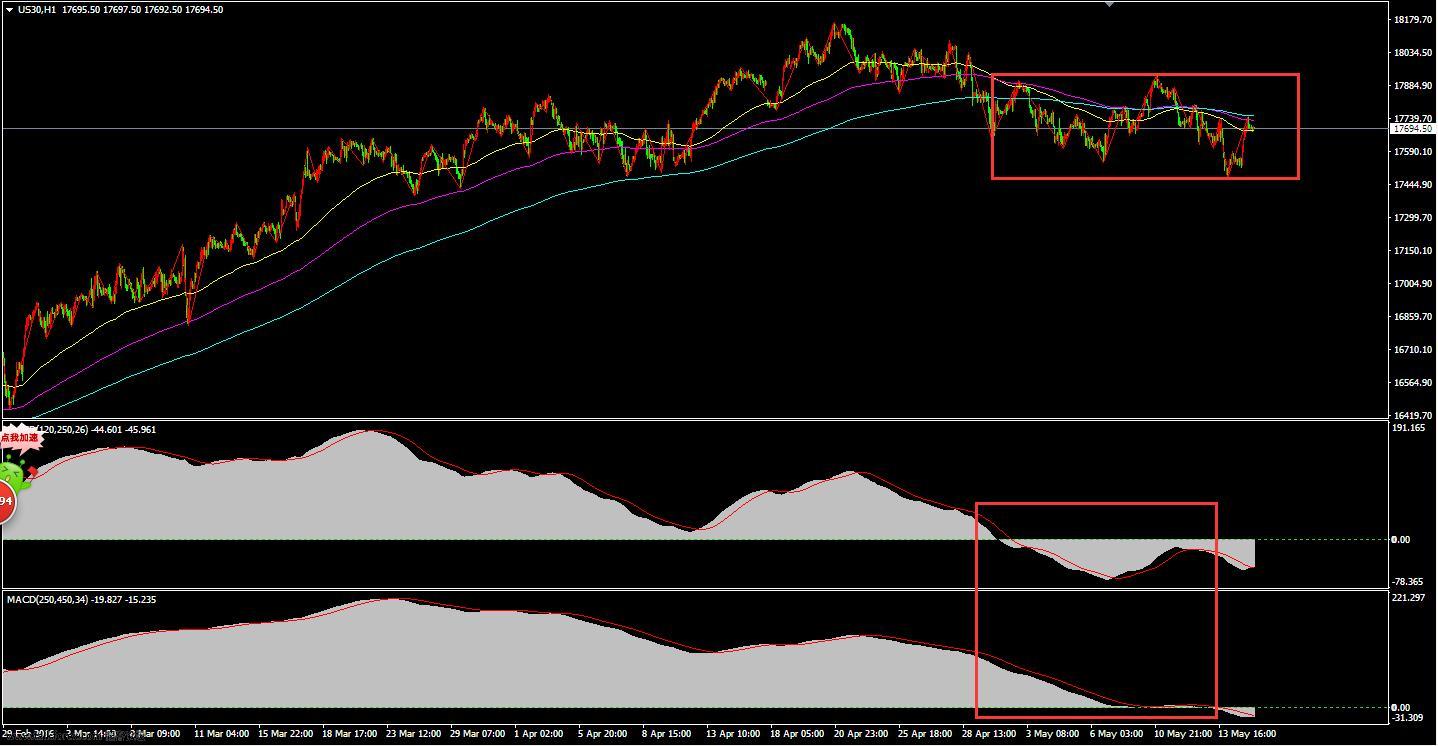Click the 17884.90 price scale label

1412,85
